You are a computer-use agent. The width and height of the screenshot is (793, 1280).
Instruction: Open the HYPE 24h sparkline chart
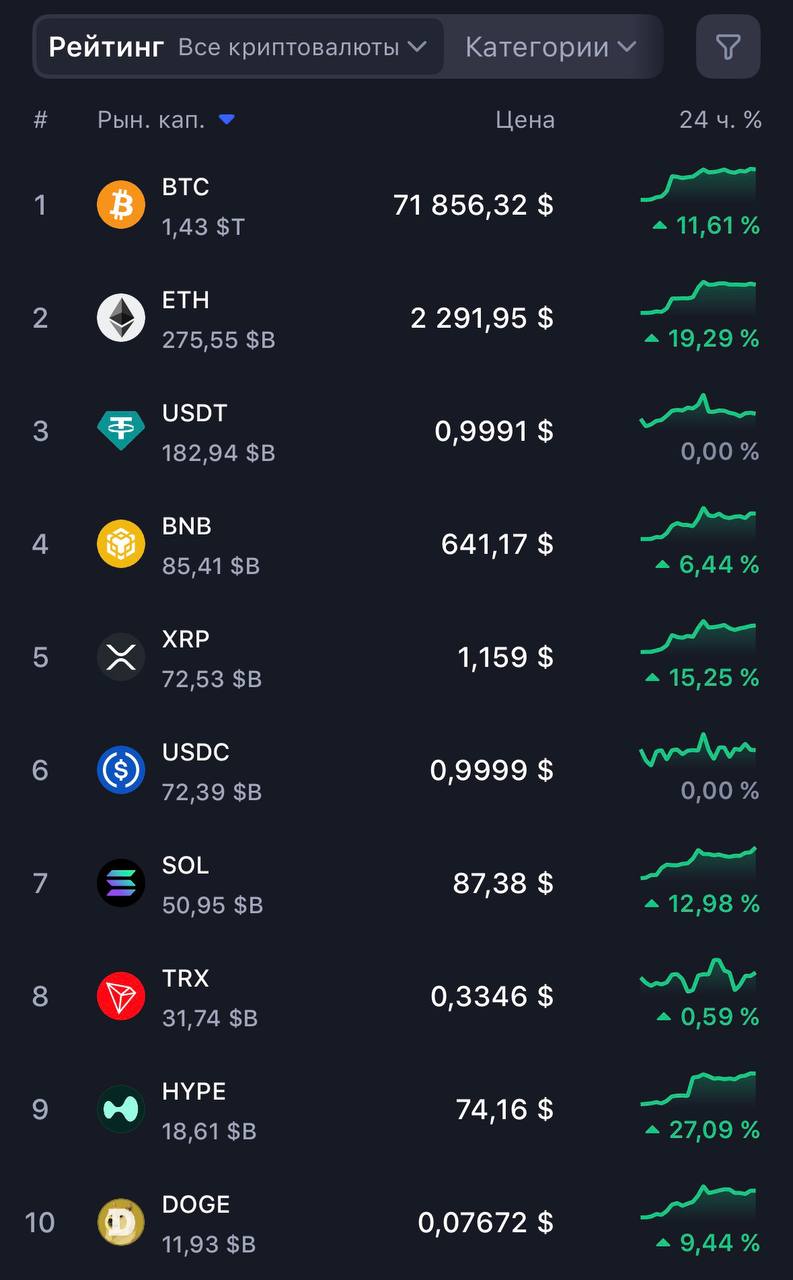point(698,1089)
